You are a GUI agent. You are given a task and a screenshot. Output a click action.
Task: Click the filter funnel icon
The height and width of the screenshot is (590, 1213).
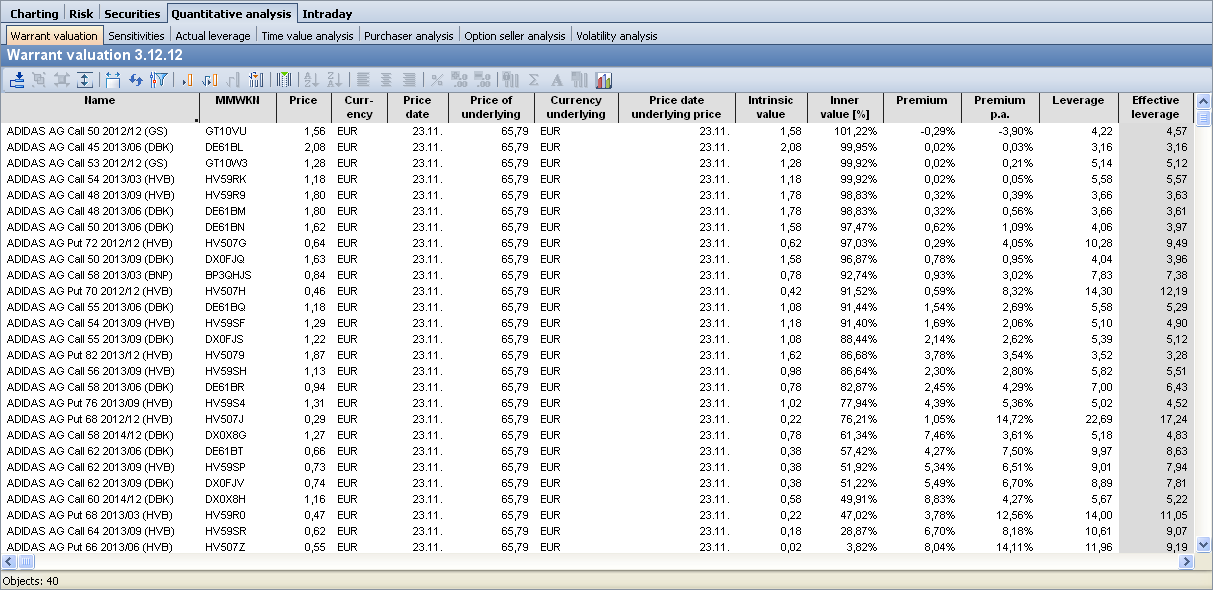[158, 80]
